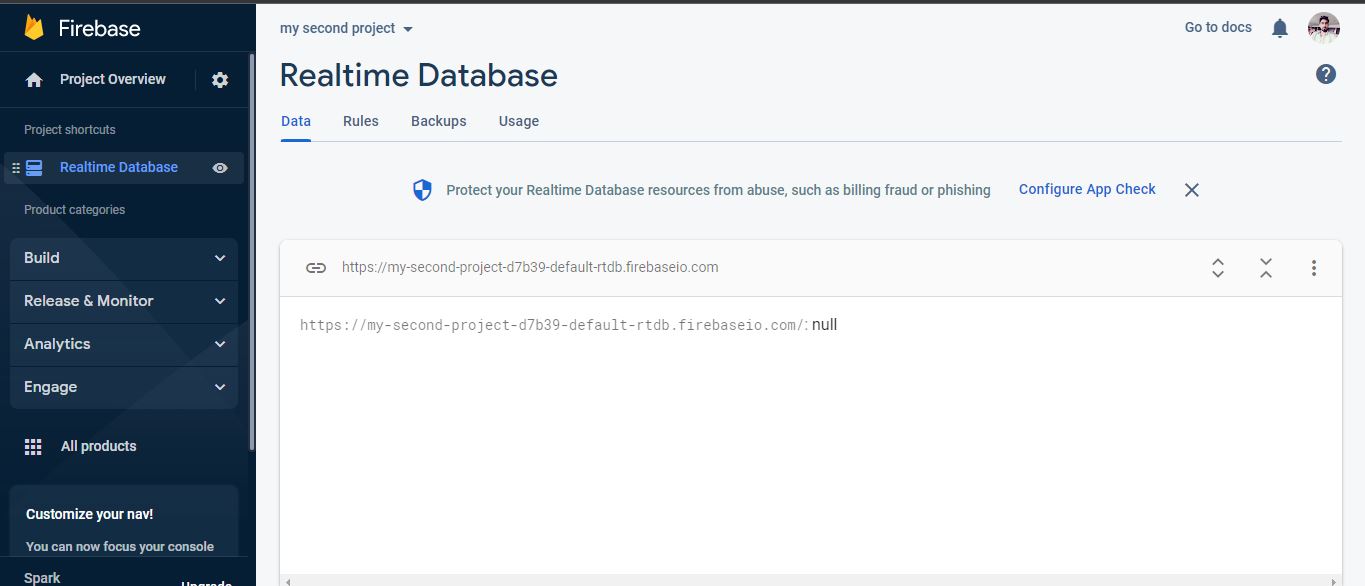Click the notifications bell icon
Viewport: 1365px width, 586px height.
pos(1280,28)
